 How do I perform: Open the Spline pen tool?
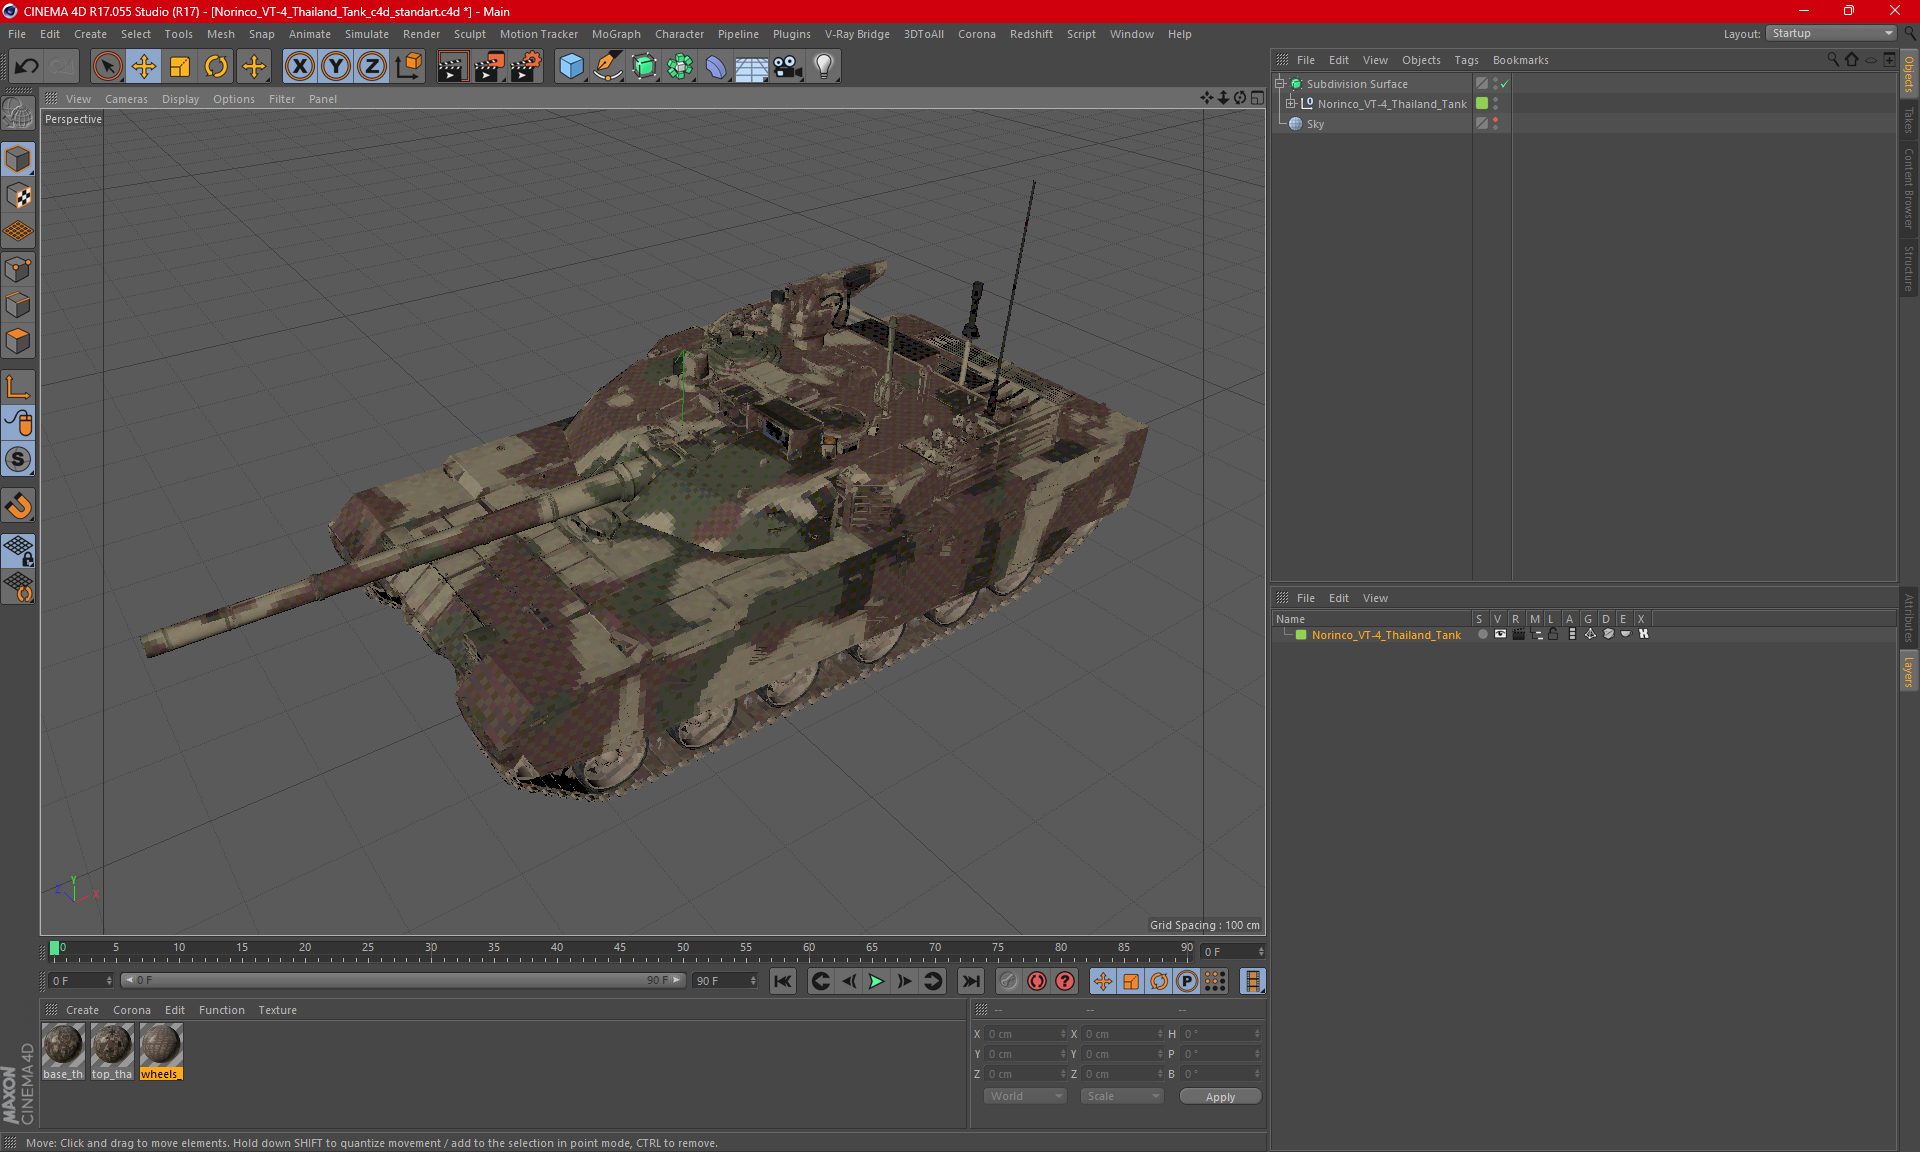(608, 67)
